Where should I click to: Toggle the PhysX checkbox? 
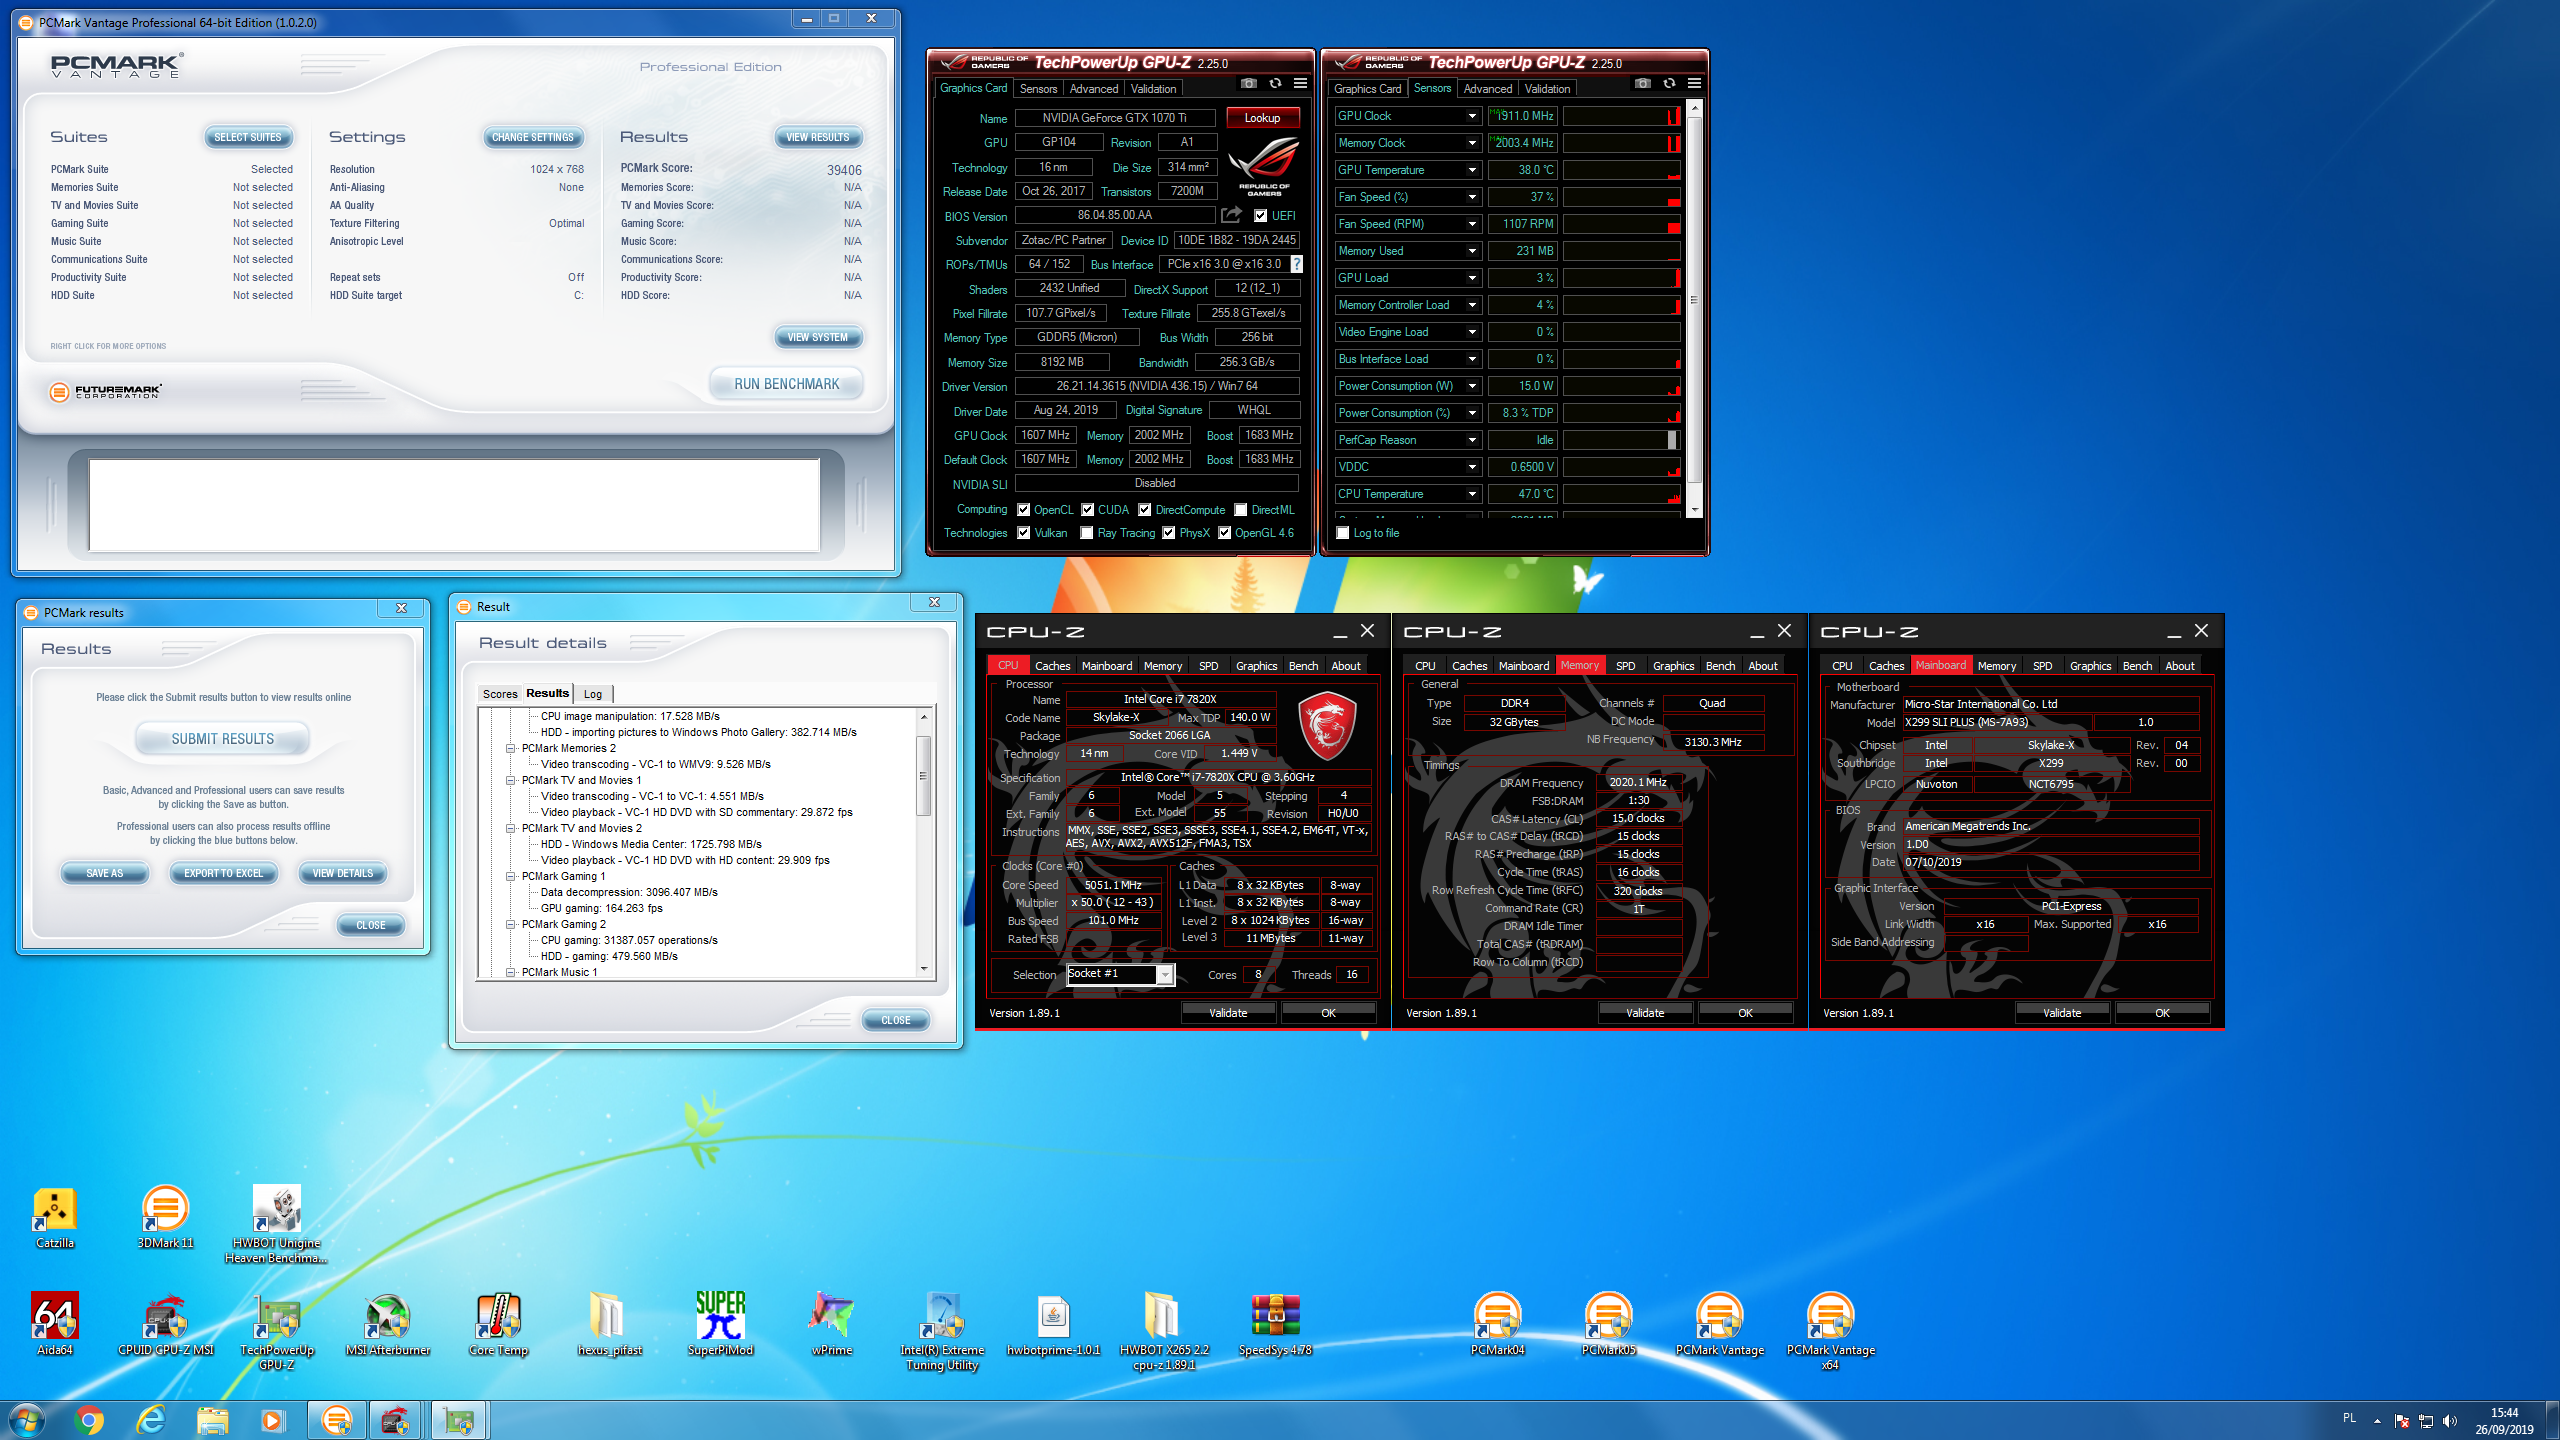click(x=1169, y=533)
